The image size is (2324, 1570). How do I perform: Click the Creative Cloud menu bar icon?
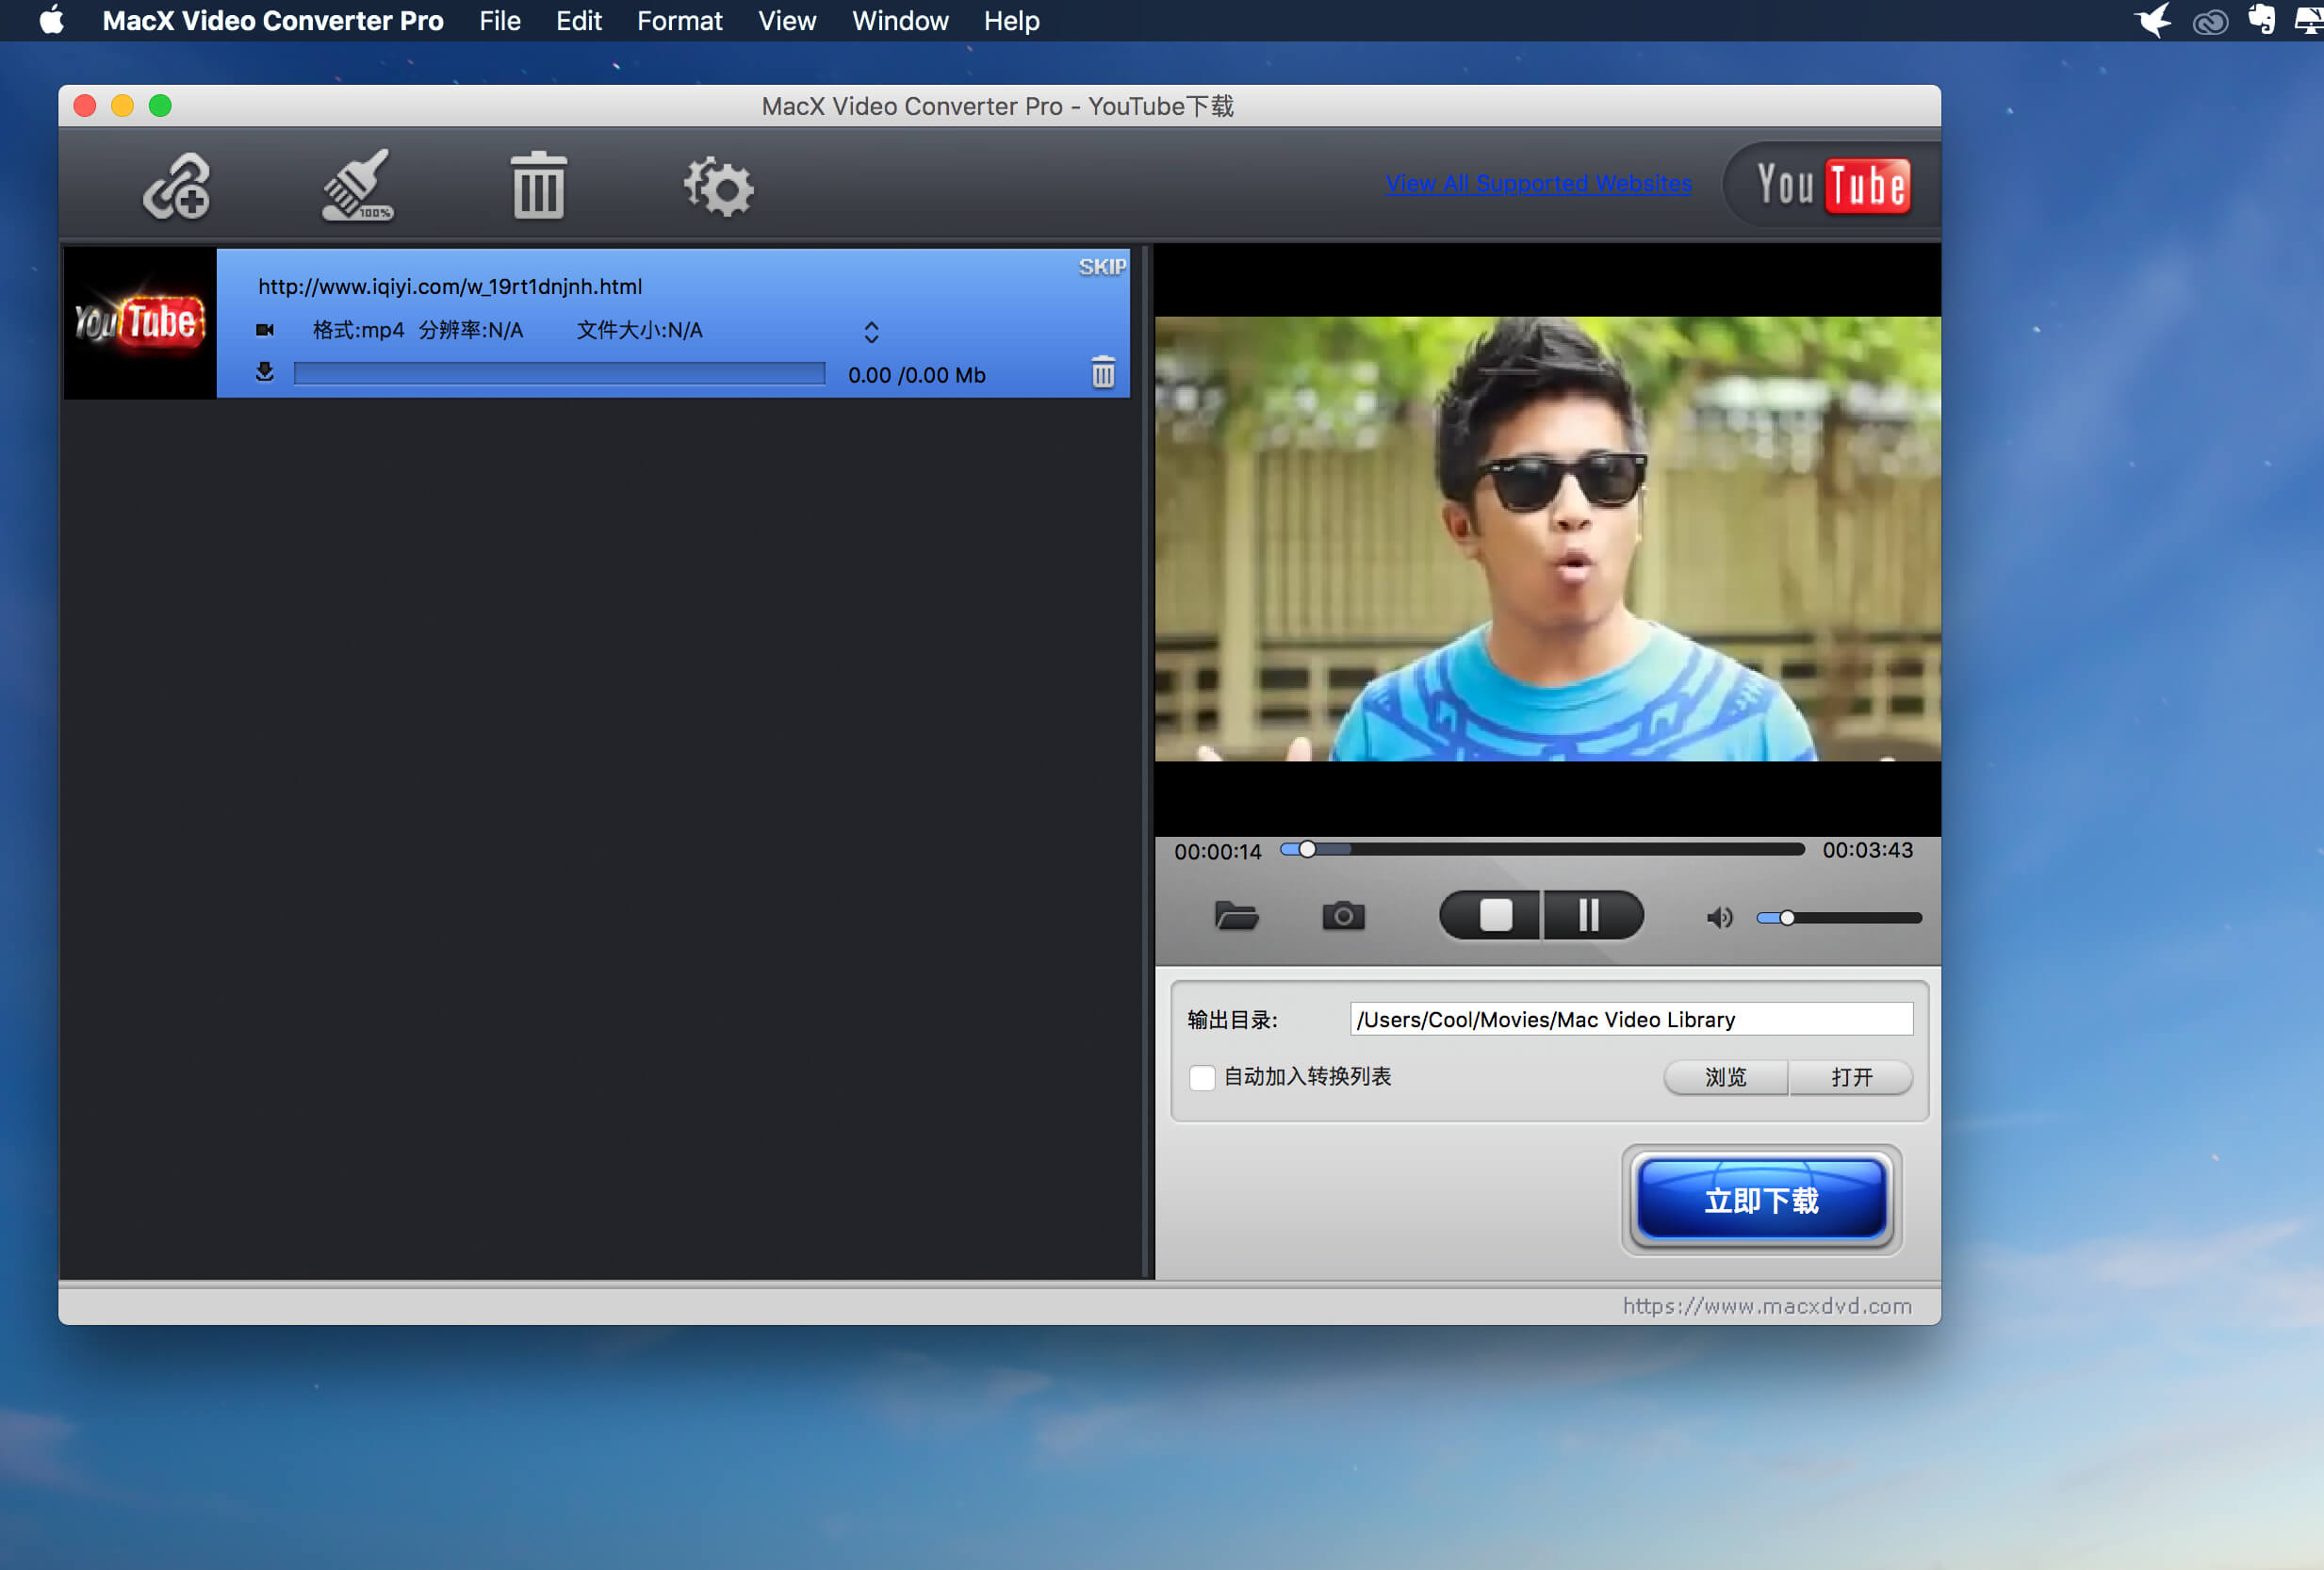coord(2210,21)
